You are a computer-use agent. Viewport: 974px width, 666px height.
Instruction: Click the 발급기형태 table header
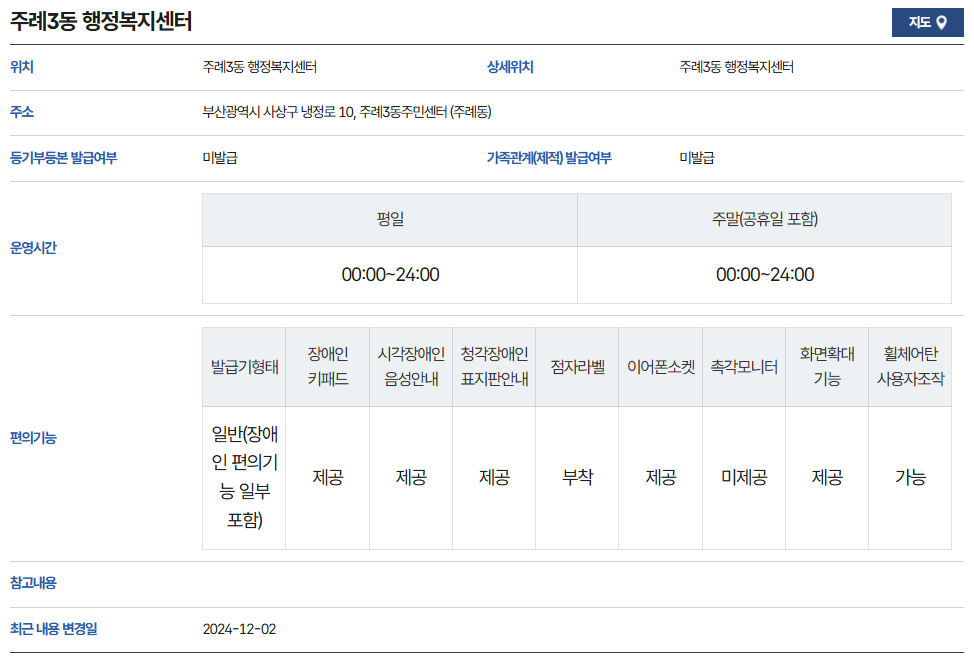(243, 363)
